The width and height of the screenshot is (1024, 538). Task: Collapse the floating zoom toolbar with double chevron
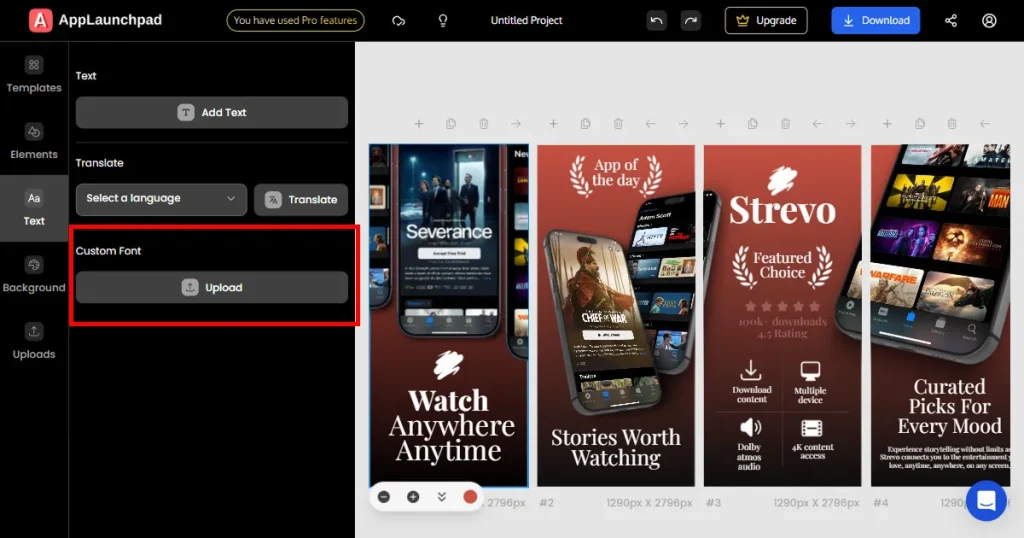coord(441,497)
